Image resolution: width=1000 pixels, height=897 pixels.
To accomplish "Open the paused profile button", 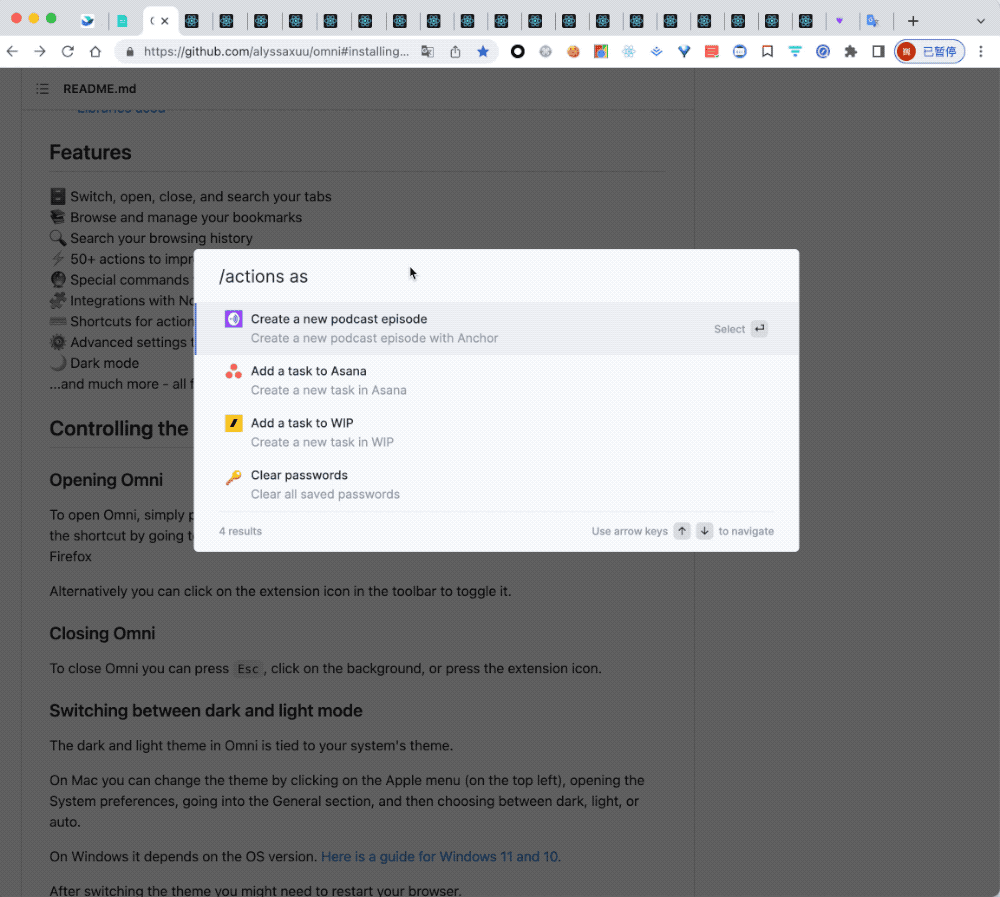I will (x=929, y=51).
